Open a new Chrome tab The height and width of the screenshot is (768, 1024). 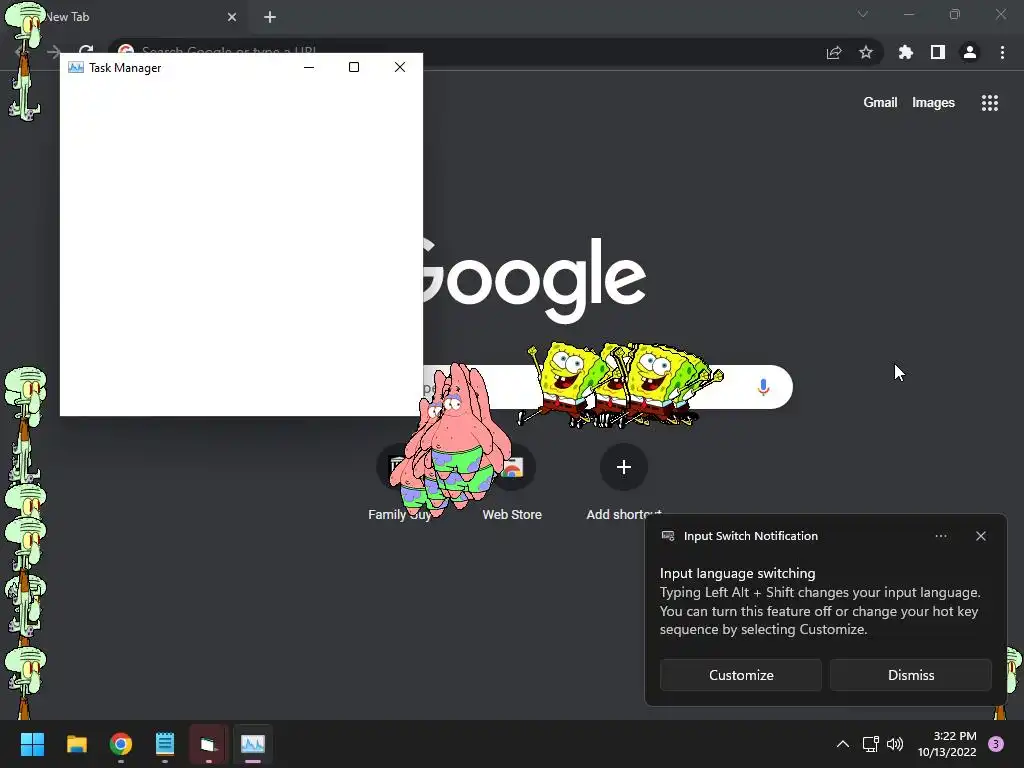pyautogui.click(x=270, y=17)
